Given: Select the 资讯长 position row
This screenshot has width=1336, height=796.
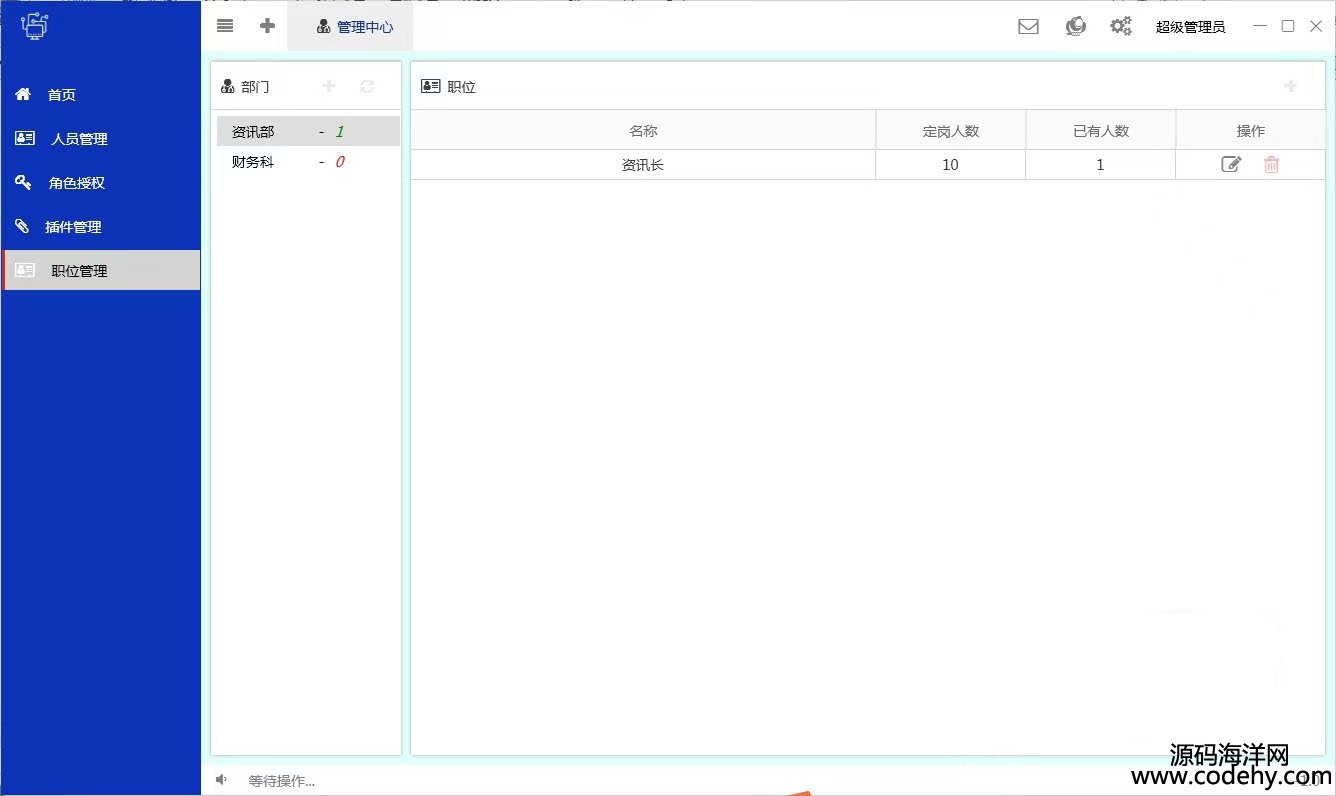Looking at the screenshot, I should (868, 165).
